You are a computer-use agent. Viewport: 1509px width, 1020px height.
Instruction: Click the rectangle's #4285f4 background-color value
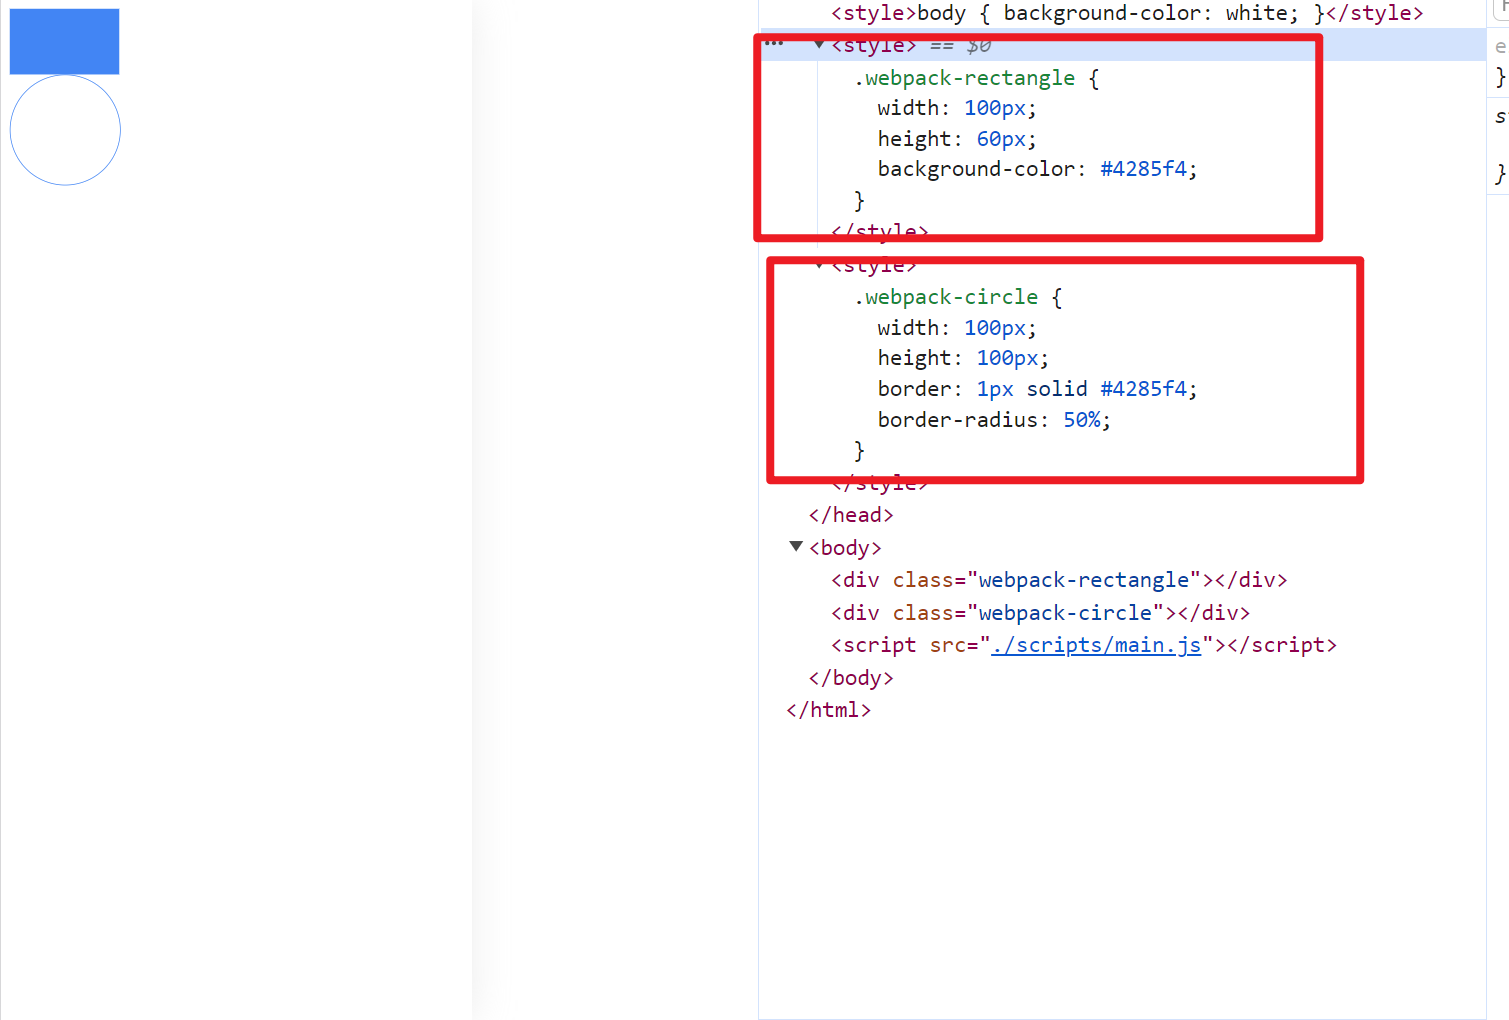click(1143, 169)
